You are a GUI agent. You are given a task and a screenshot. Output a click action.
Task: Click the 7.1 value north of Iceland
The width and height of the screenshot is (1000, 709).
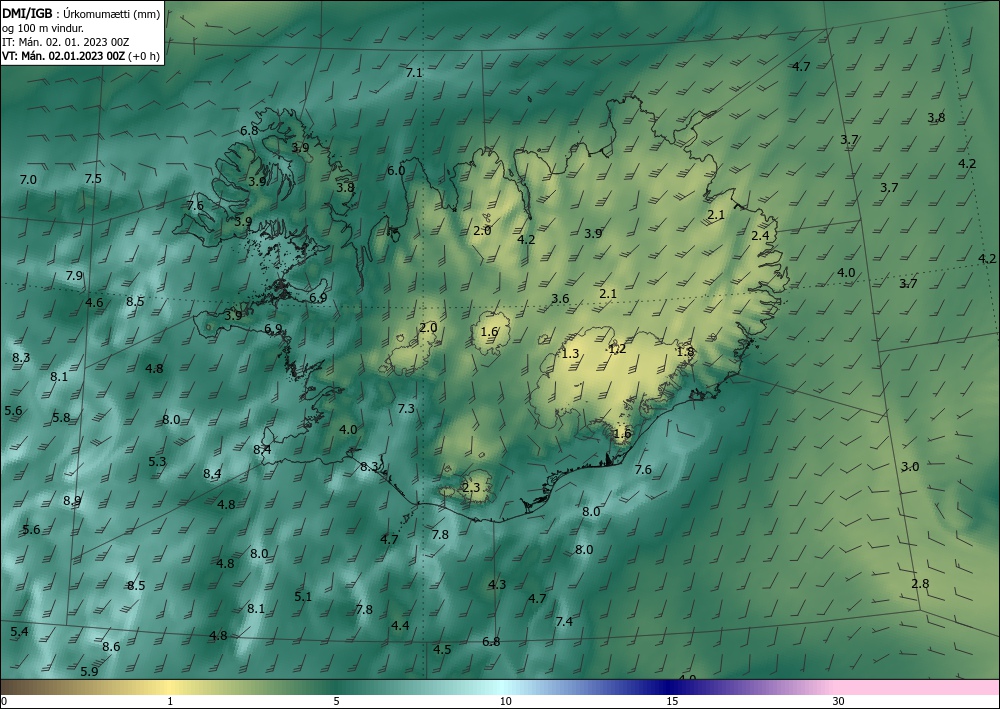(414, 73)
